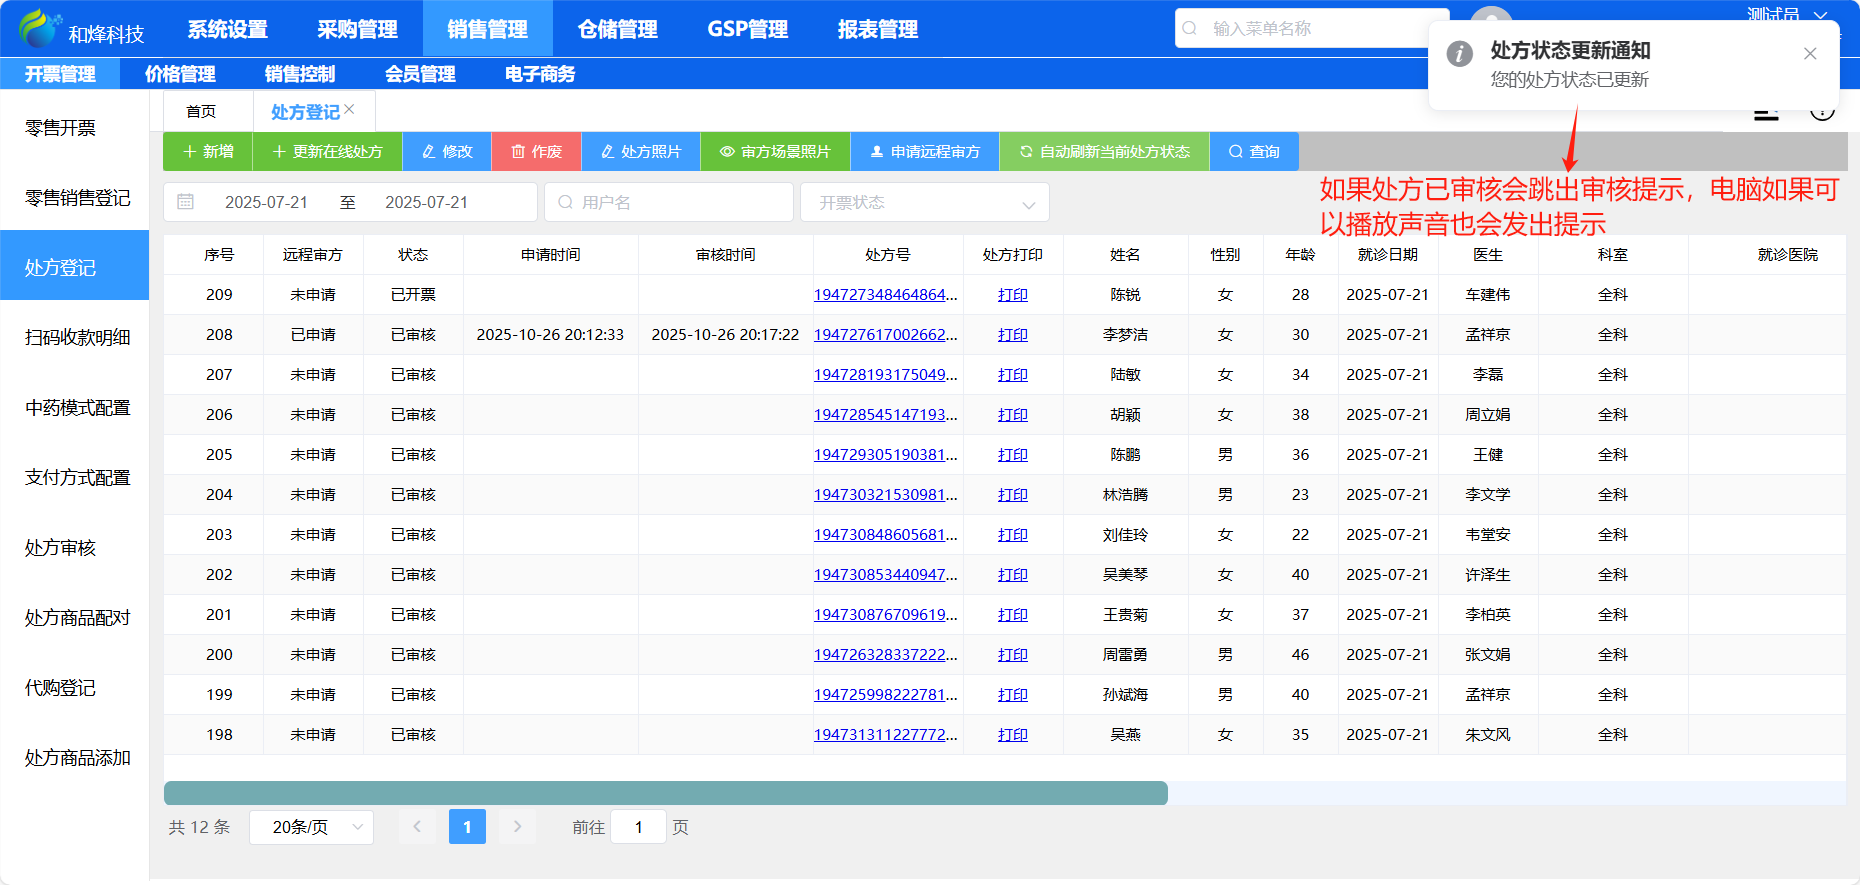The image size is (1860, 885).
Task: Open the date range picker calendar icon
Action: click(186, 202)
